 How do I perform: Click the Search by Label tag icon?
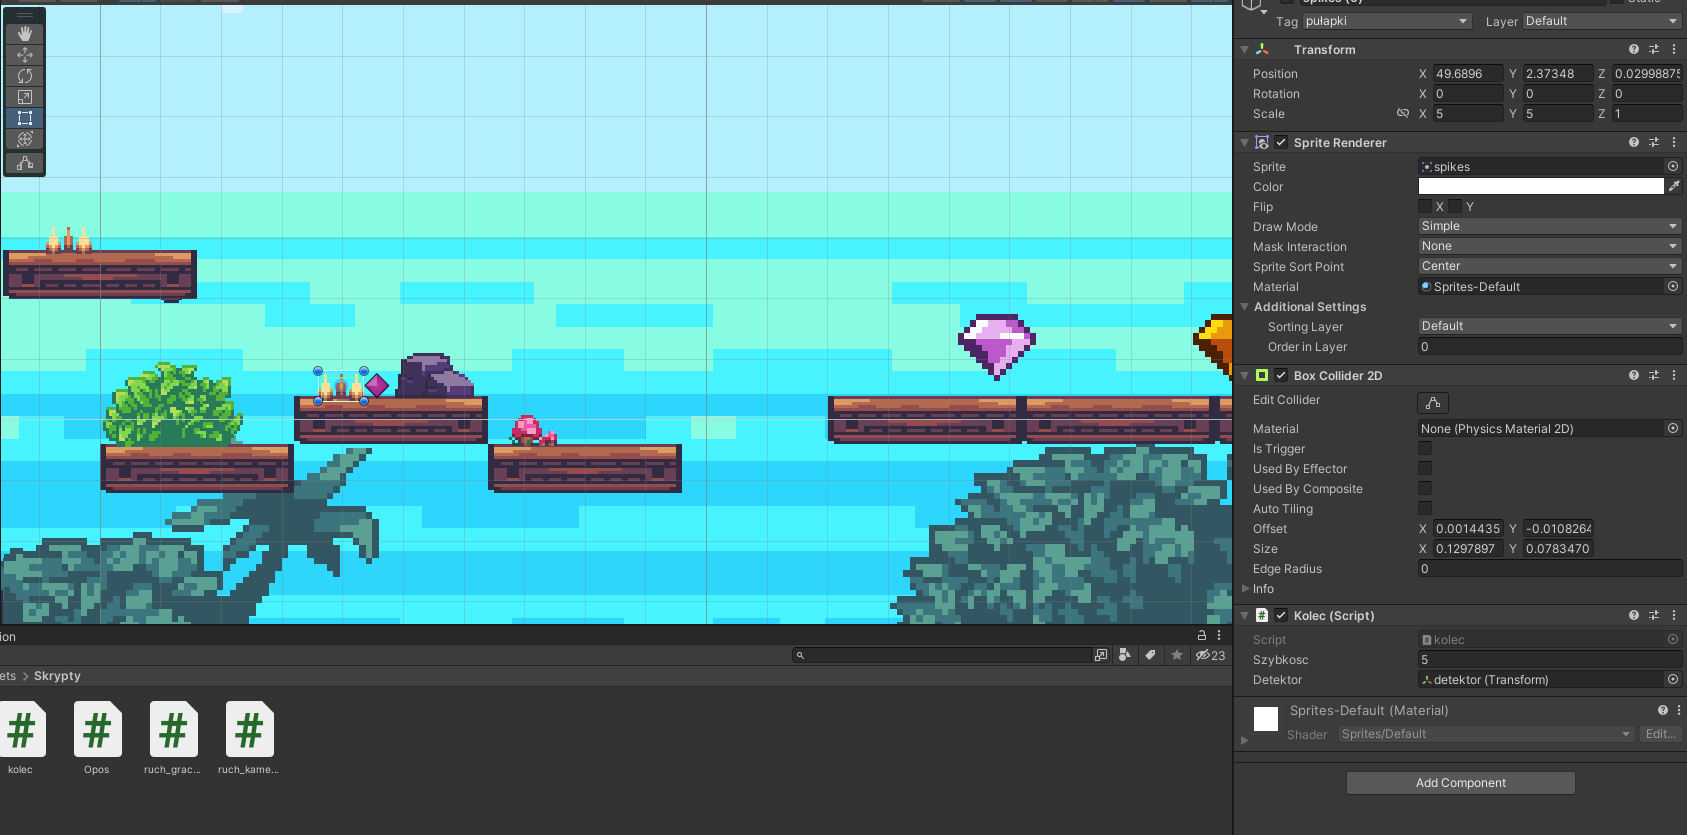click(1150, 655)
